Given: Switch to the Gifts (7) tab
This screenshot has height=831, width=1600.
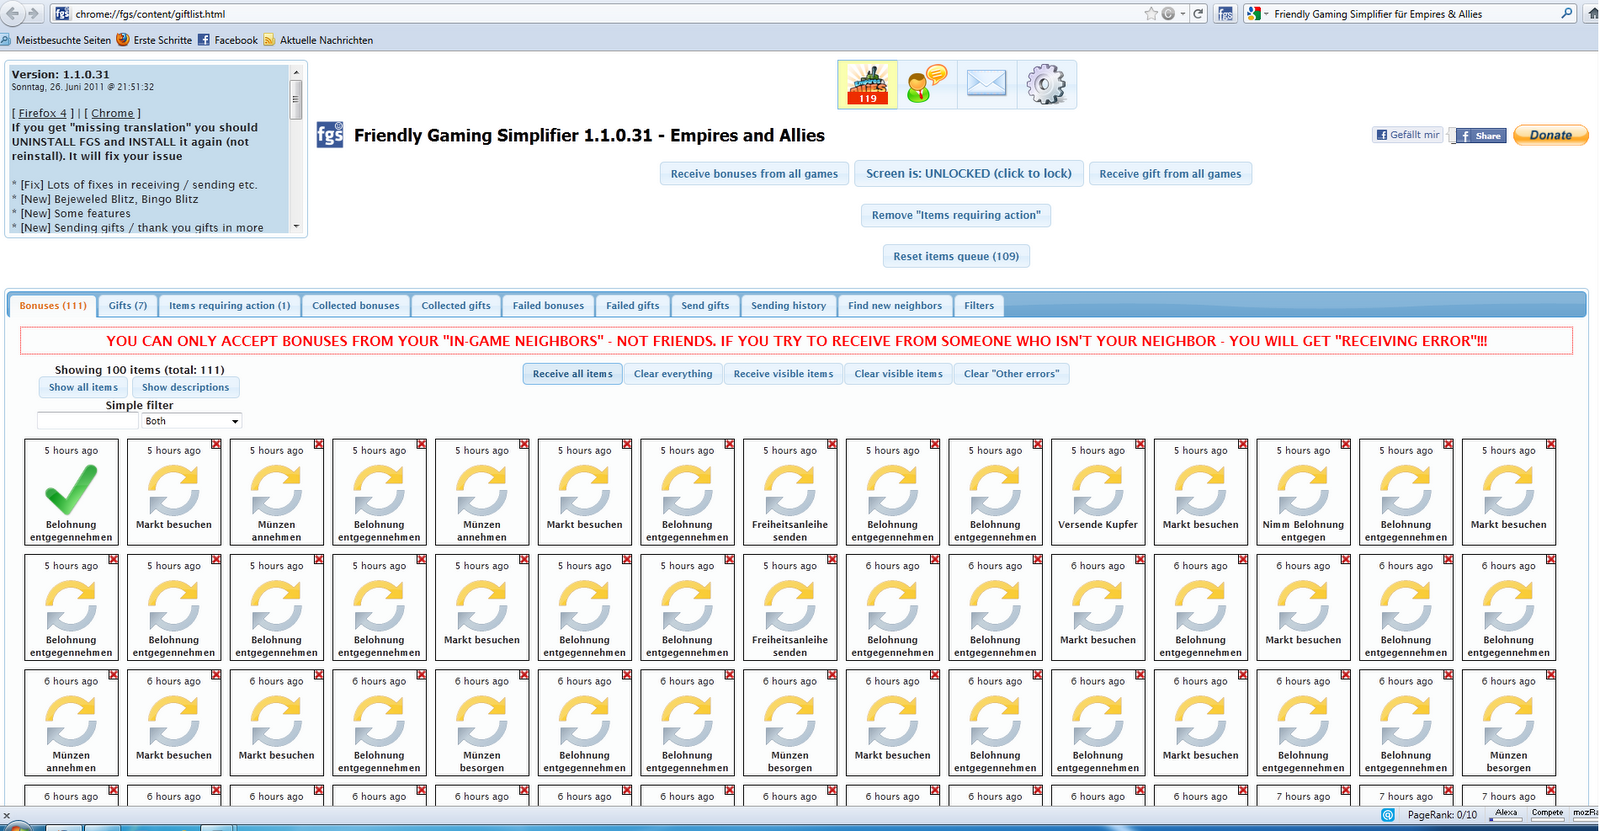Looking at the screenshot, I should 128,306.
